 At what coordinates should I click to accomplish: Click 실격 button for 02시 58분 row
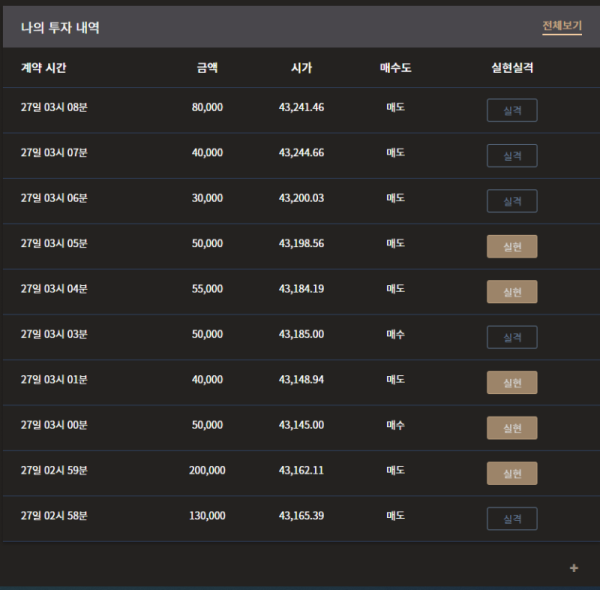pos(512,519)
